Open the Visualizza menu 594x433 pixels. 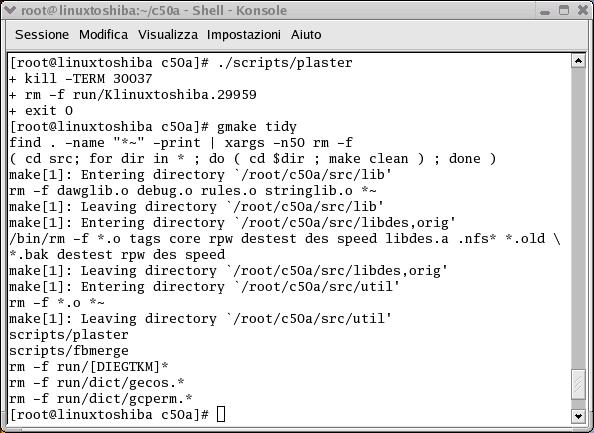(167, 34)
